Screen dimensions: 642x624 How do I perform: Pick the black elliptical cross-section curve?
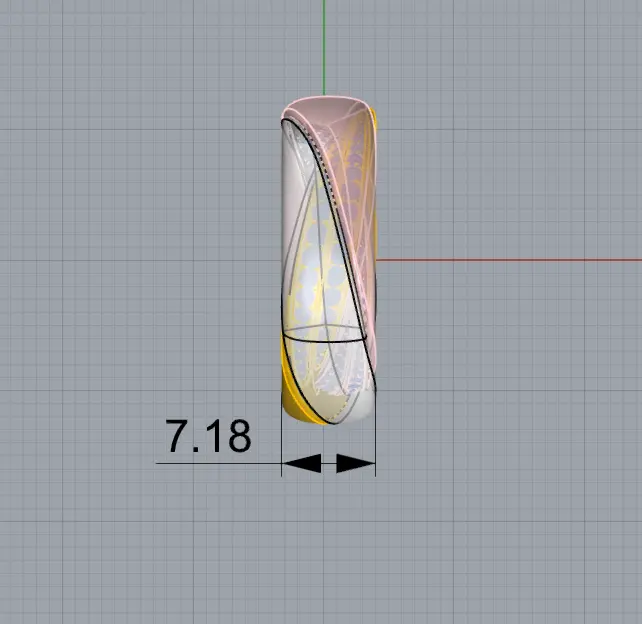coord(325,342)
